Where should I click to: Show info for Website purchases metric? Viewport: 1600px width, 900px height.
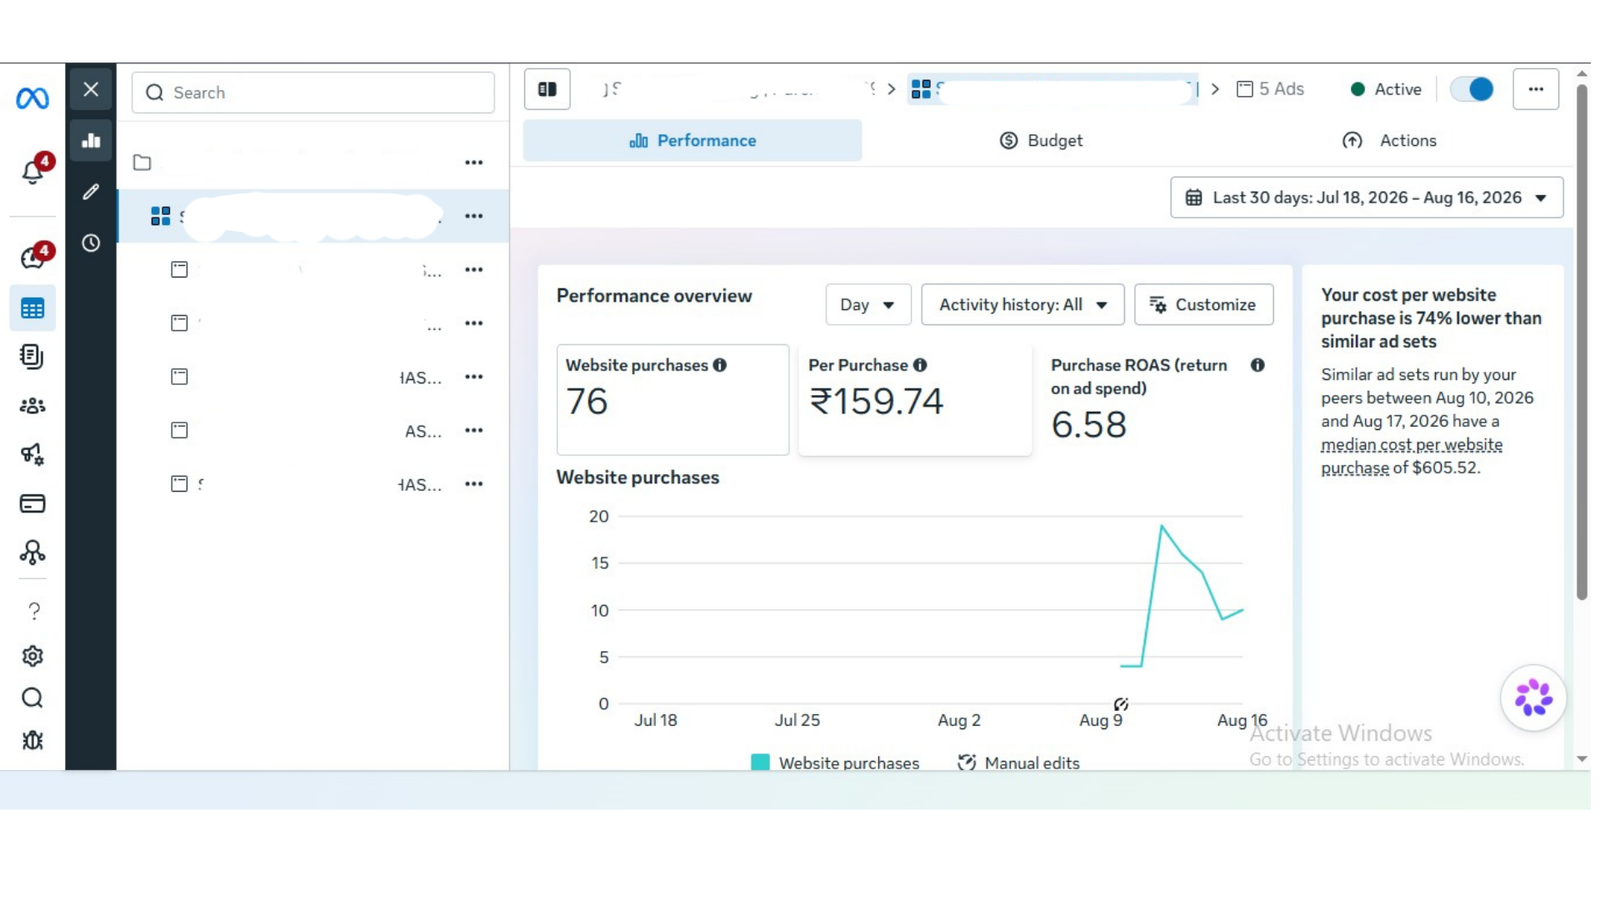[720, 365]
